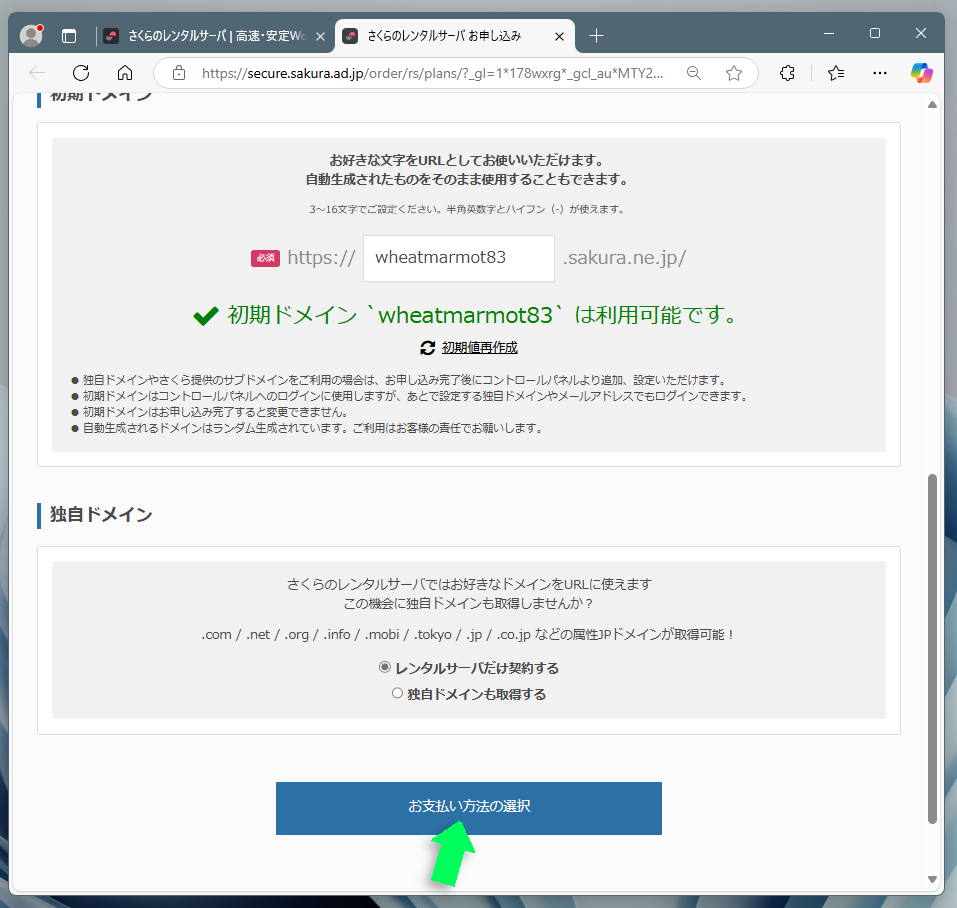
Task: Click the note 独自ドメインやさくら提供のサブドメイン
Action: point(404,380)
